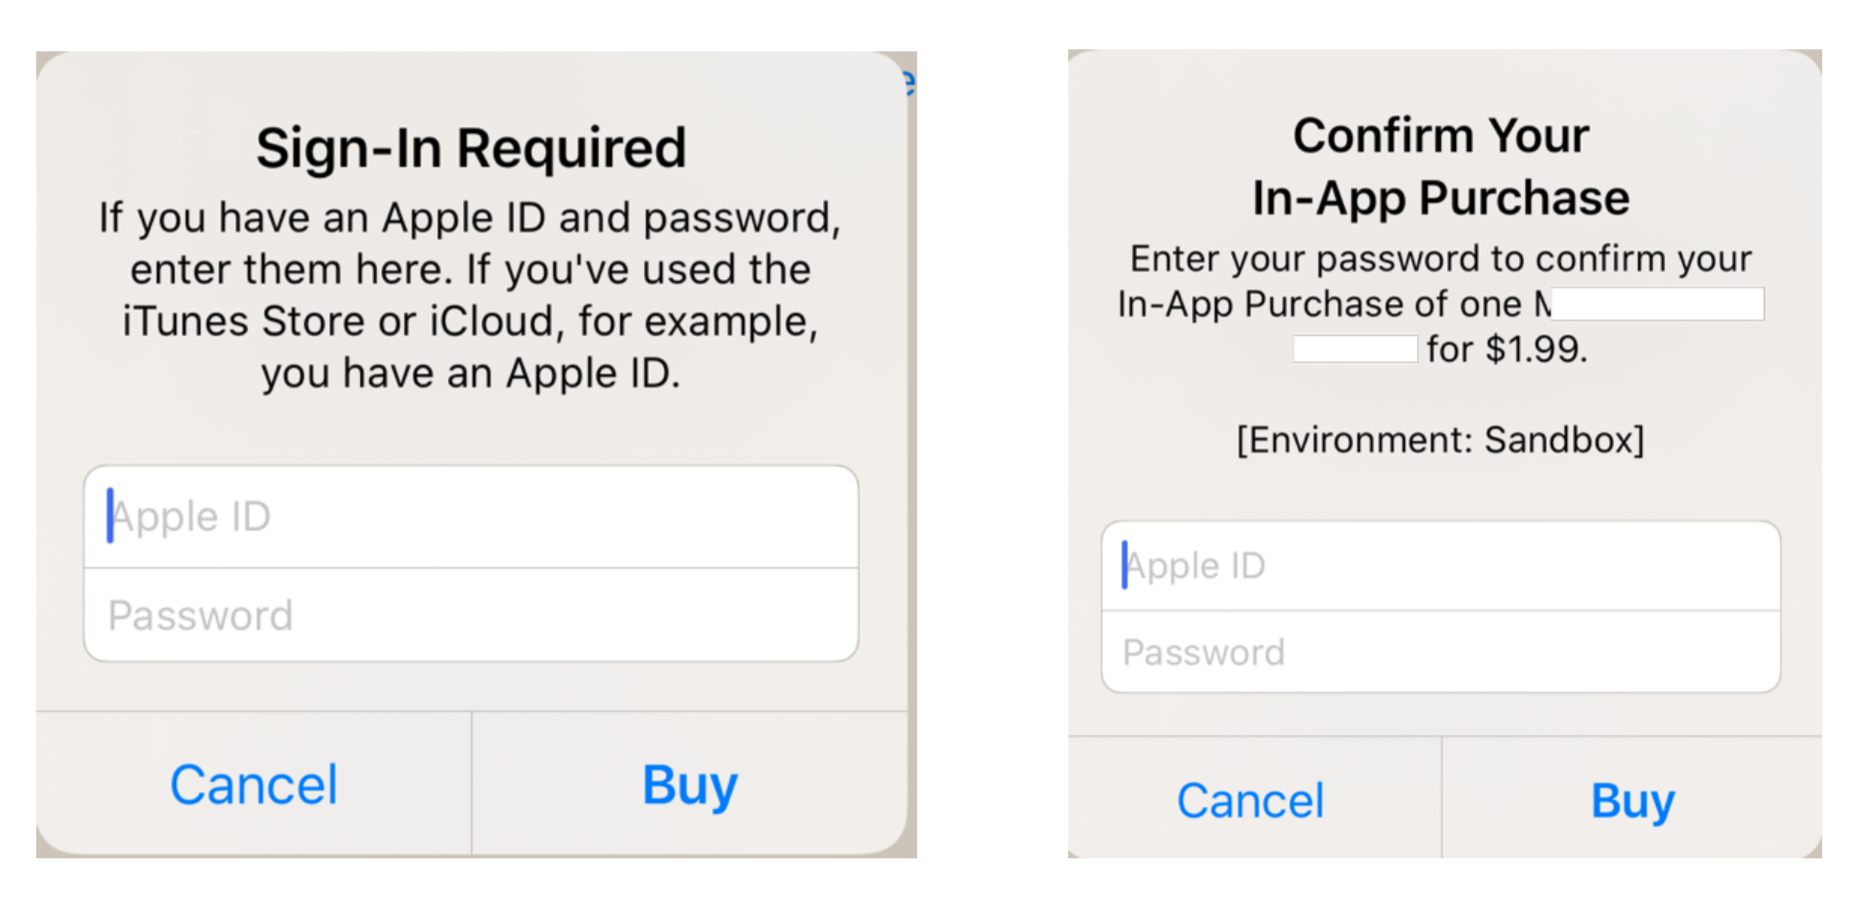Focus the Password field in the purchase dialog
This screenshot has height=906, width=1872.
1440,652
